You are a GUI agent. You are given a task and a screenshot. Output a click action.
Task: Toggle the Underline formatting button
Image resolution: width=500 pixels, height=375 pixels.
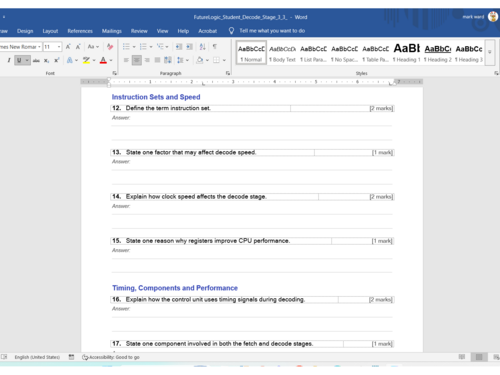point(19,60)
